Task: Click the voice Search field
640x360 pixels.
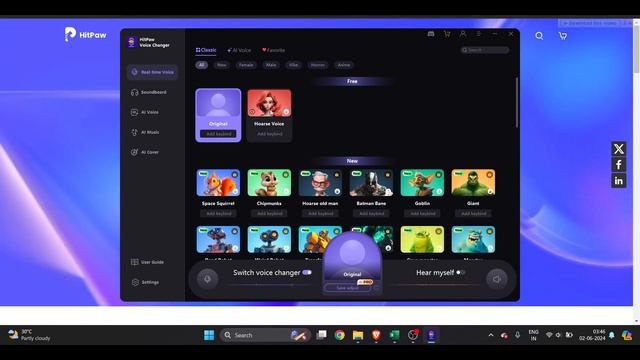Action: pyautogui.click(x=485, y=50)
